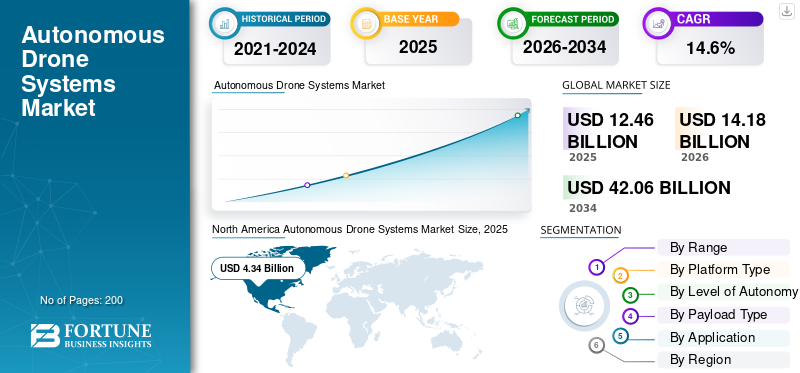Click the USD 4.34 Billion map label
This screenshot has width=800, height=373.
[257, 268]
